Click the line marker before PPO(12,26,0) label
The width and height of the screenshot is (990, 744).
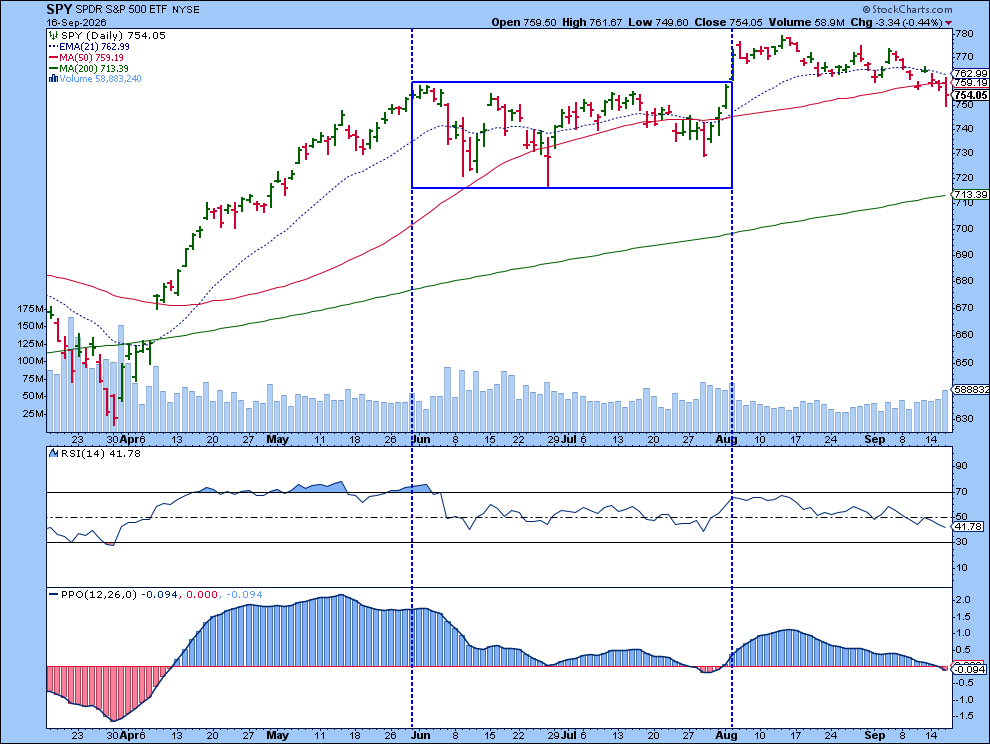point(53,594)
